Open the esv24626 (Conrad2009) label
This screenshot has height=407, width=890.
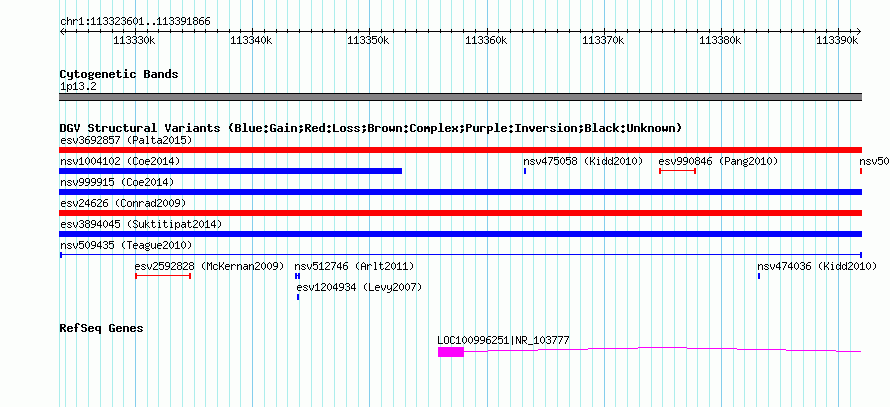click(123, 203)
